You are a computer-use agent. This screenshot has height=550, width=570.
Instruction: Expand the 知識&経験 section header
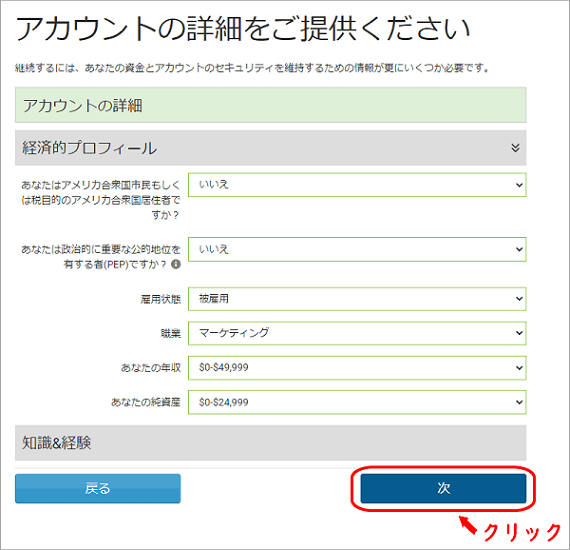pyautogui.click(x=270, y=443)
